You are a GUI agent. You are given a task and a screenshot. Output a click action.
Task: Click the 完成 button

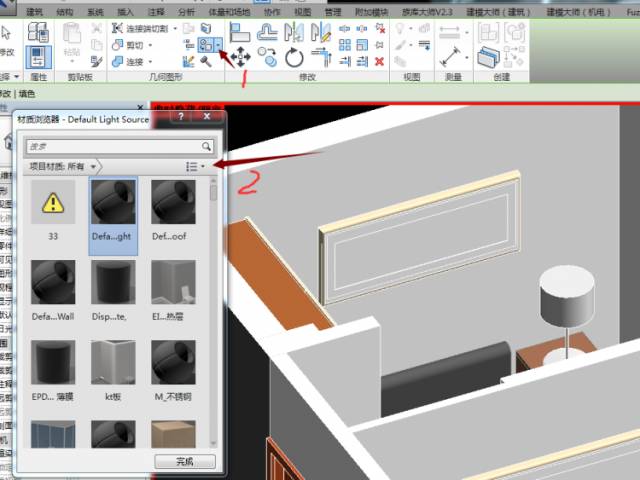click(185, 461)
